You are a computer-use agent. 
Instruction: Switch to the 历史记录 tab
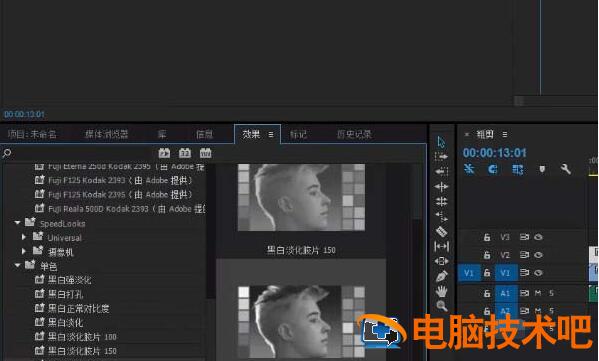tap(354, 134)
